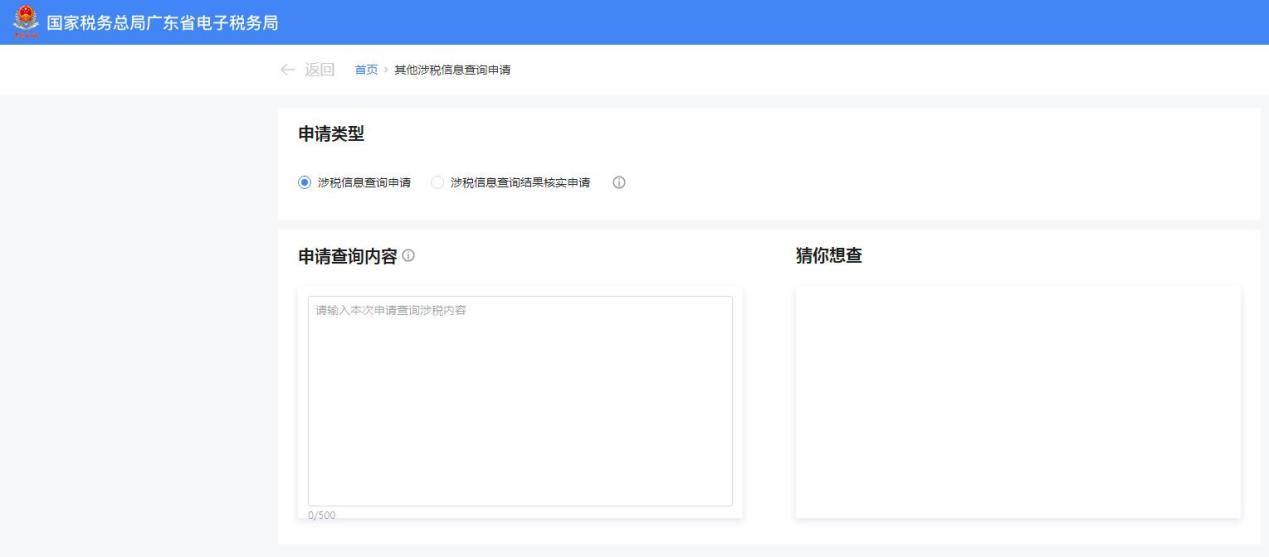The width and height of the screenshot is (1269, 557).
Task: Open the info icon beside the application type options
Action: coord(619,183)
